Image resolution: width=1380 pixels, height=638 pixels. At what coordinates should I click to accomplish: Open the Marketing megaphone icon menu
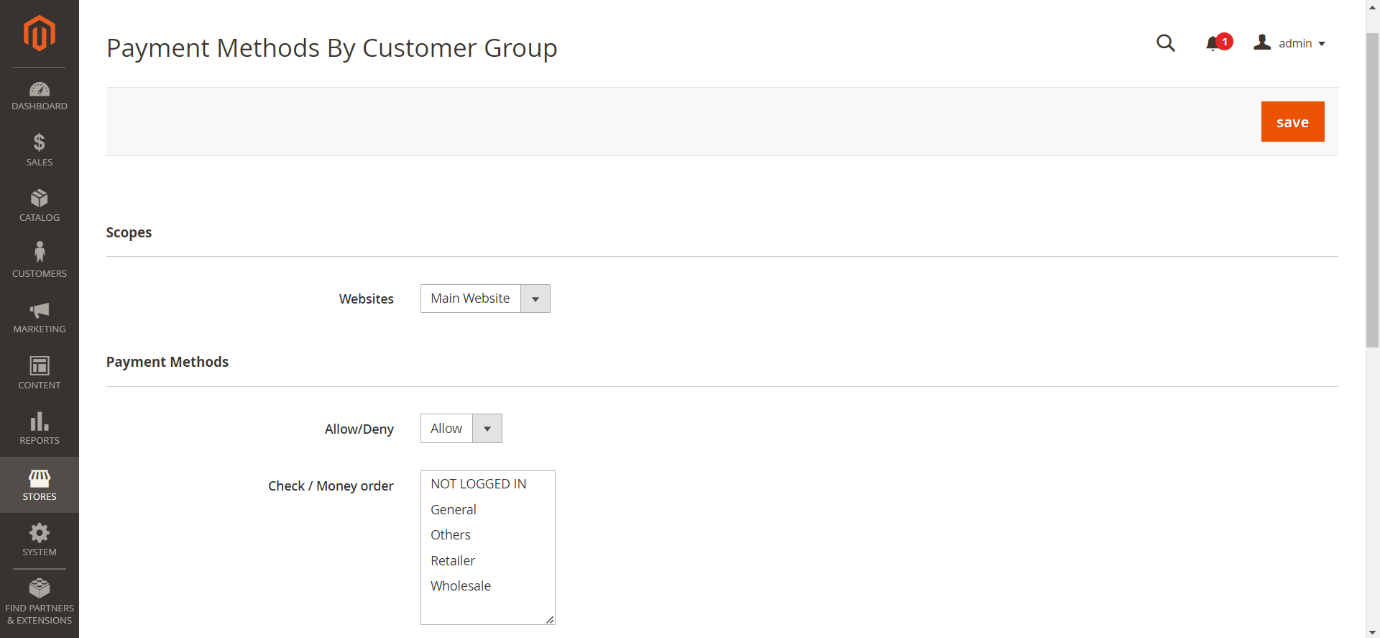pos(39,317)
